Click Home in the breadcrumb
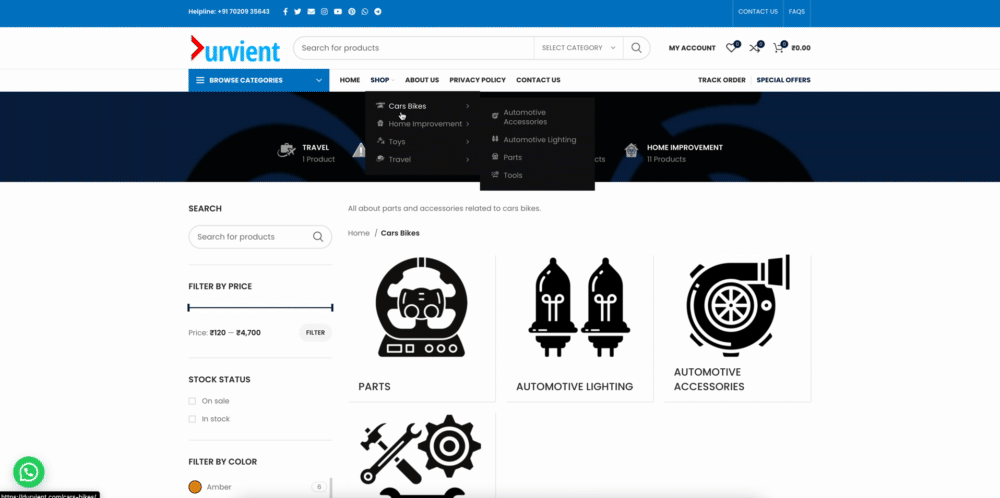This screenshot has width=1000, height=498. 358,233
